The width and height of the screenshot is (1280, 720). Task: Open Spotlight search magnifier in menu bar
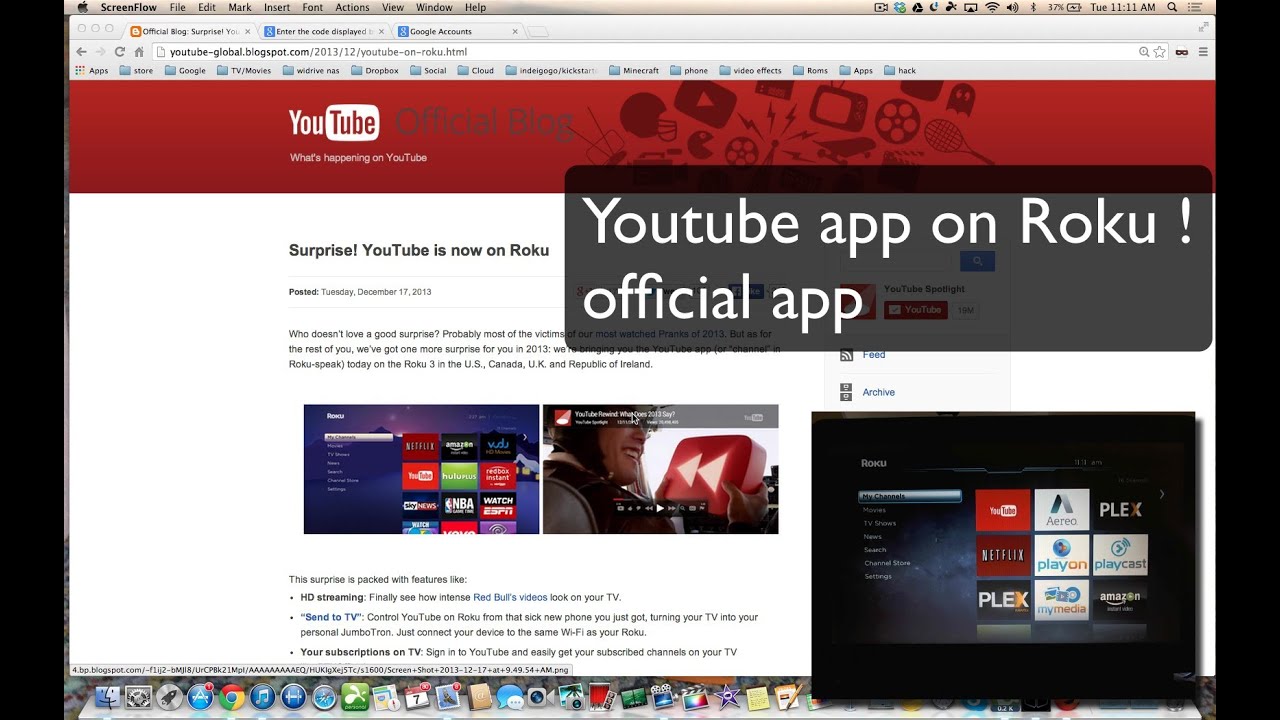pos(1172,7)
